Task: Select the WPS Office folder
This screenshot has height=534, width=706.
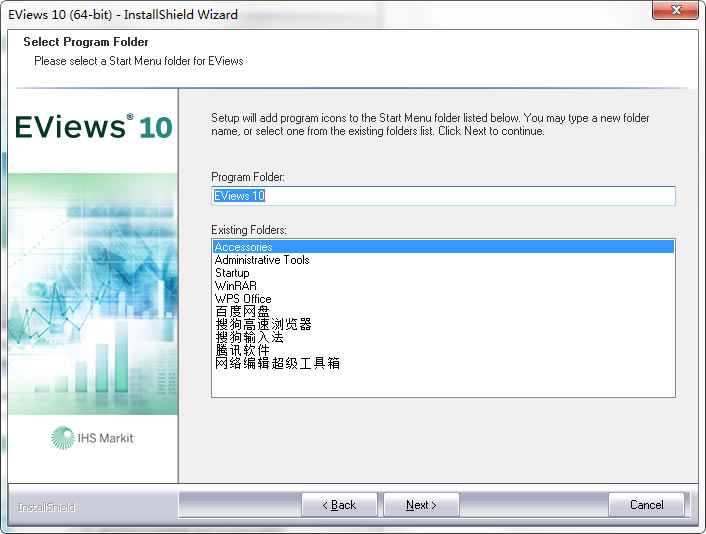Action: [x=243, y=299]
